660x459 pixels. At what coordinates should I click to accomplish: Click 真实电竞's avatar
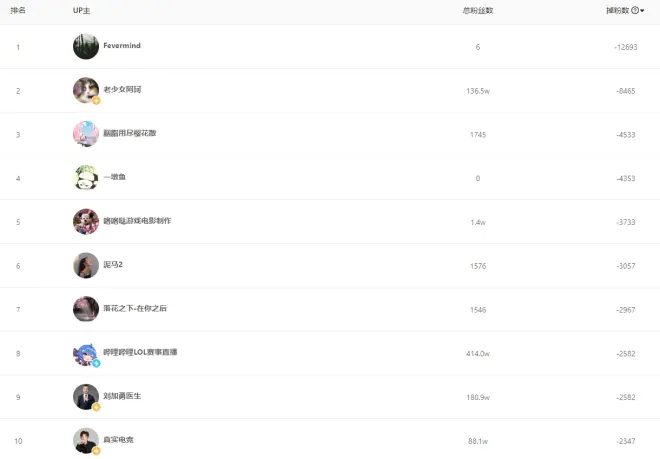86,440
